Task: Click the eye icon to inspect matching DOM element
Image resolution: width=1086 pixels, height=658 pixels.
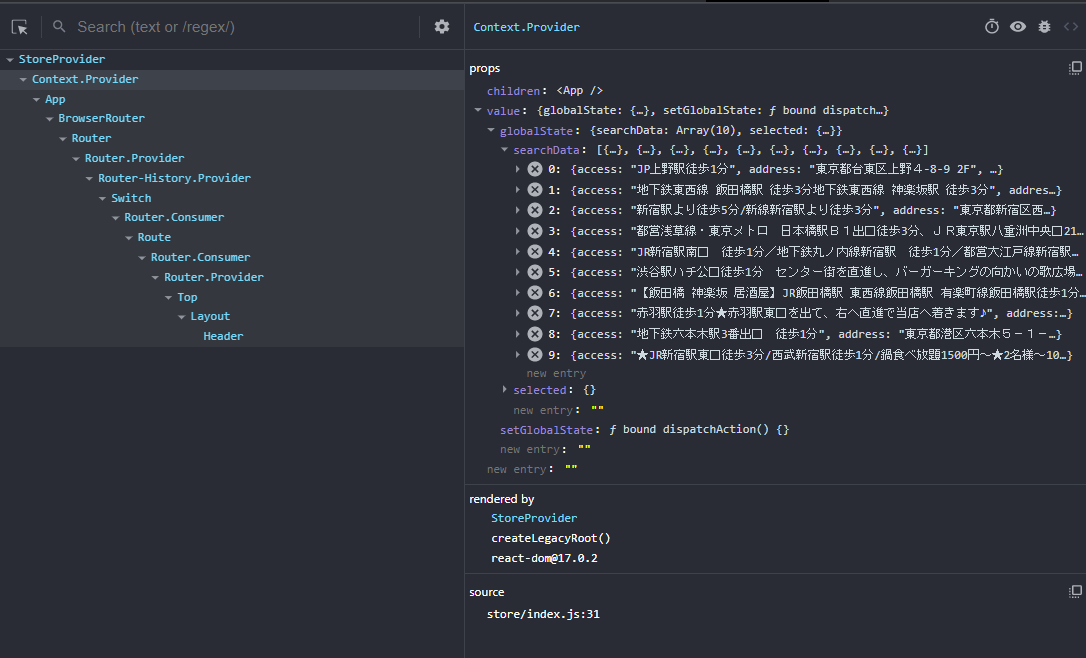Action: pyautogui.click(x=1017, y=27)
